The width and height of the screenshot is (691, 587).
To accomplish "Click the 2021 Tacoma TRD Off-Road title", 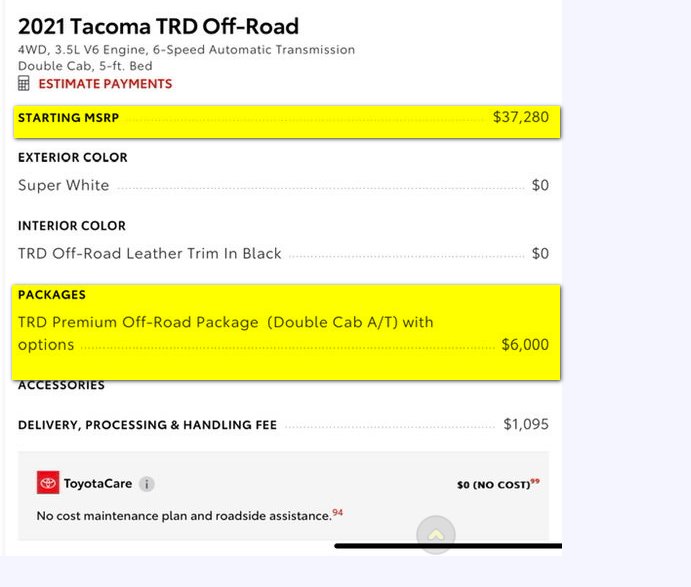I will click(158, 26).
